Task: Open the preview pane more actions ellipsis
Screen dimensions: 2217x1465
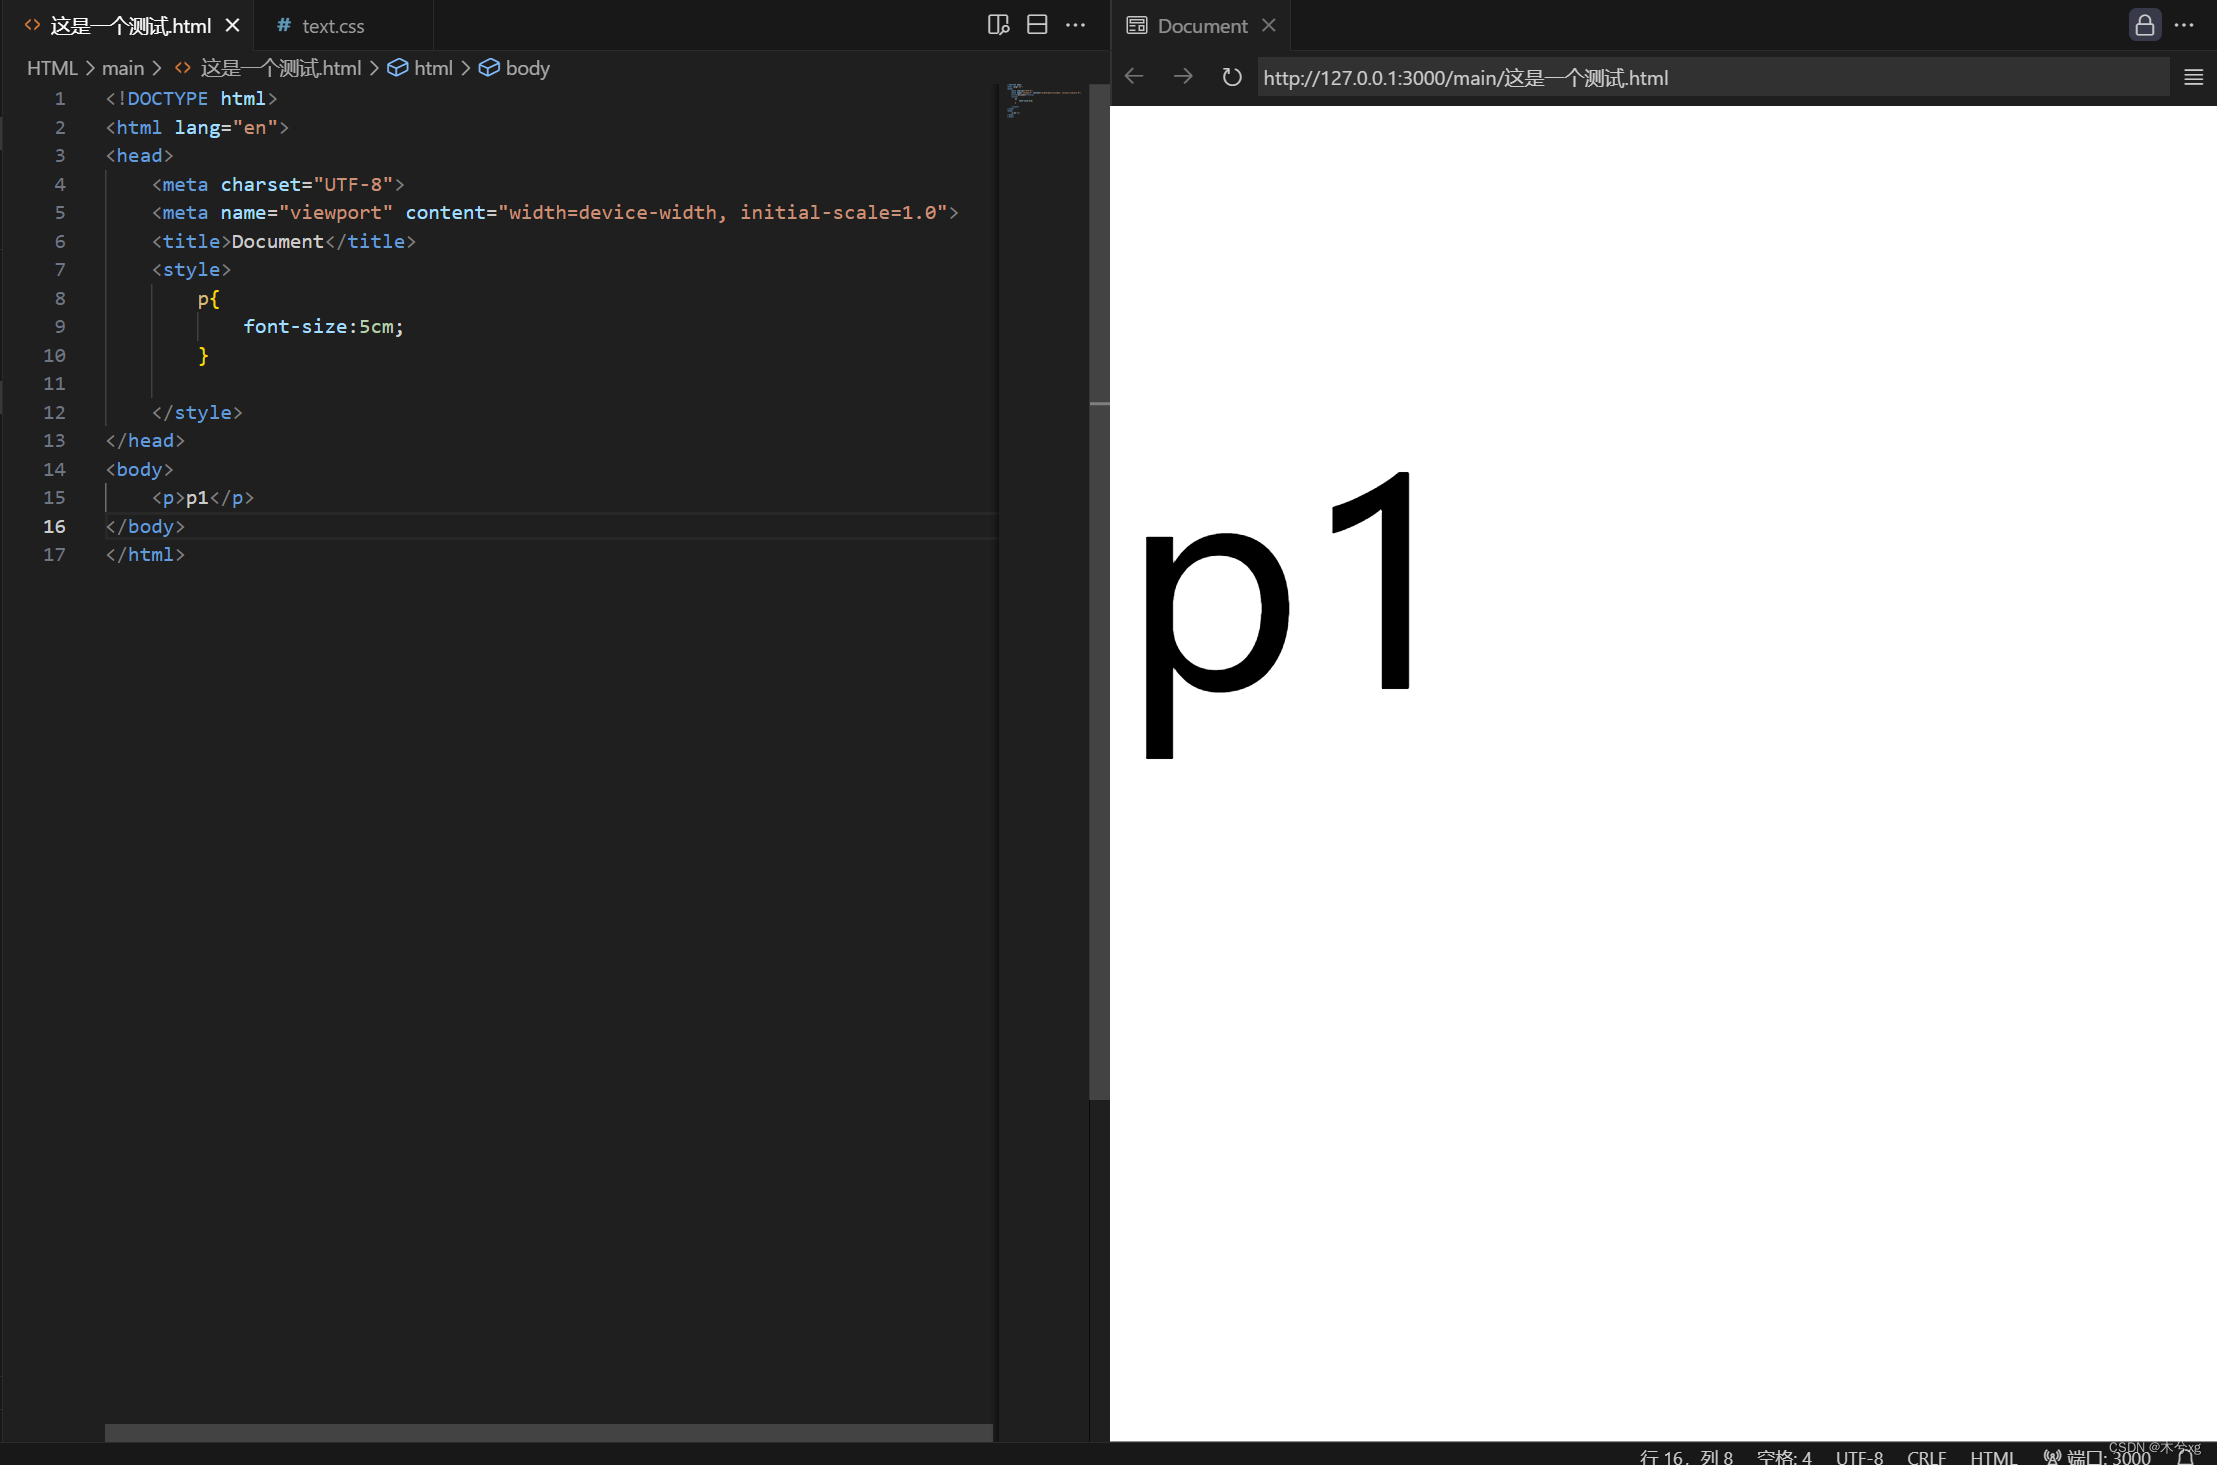Action: [2186, 25]
